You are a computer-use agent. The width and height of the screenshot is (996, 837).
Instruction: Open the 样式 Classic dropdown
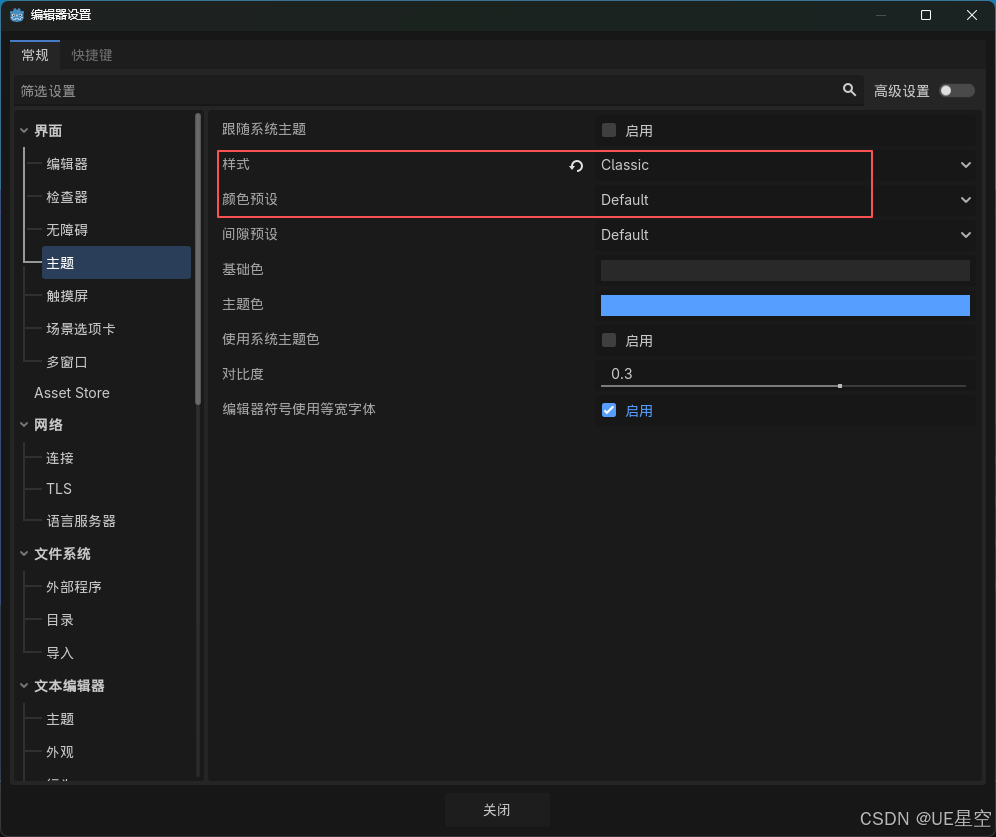(x=786, y=165)
